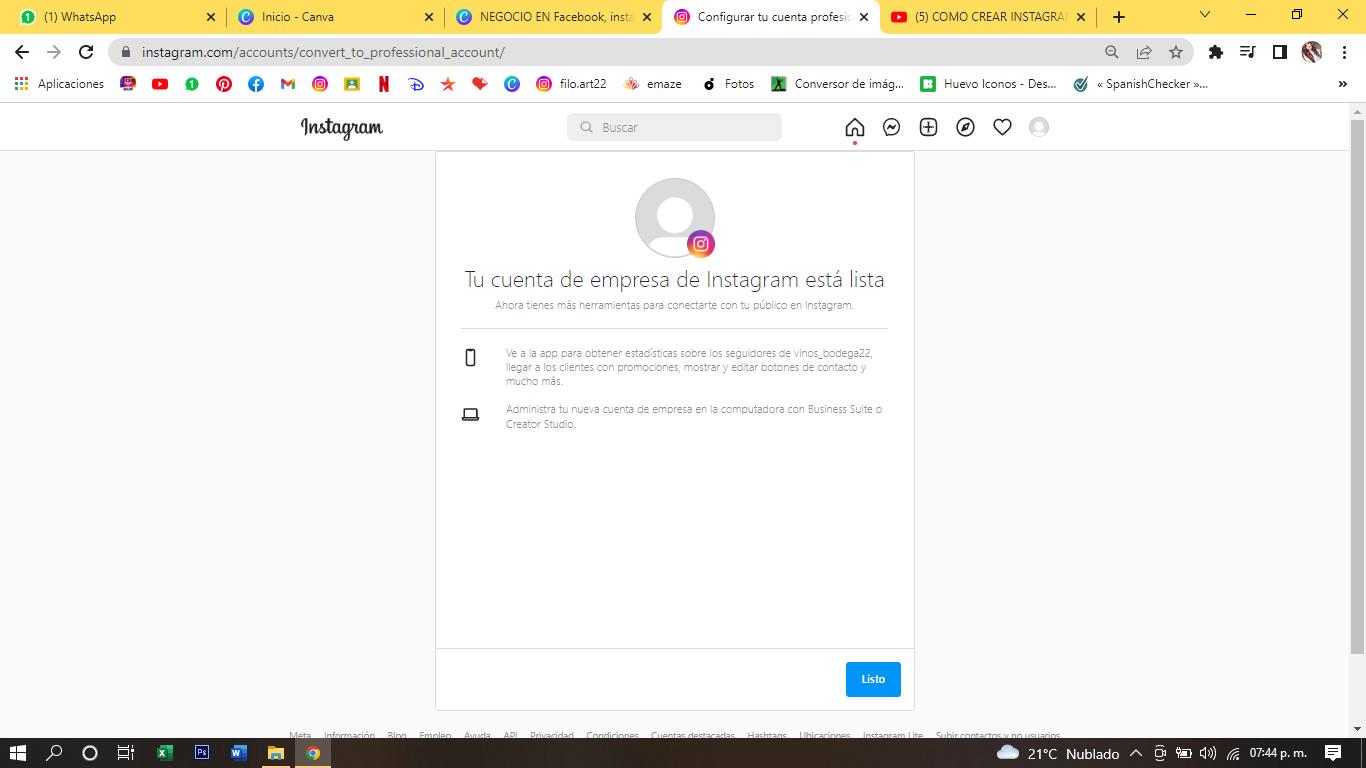Image resolution: width=1366 pixels, height=768 pixels.
Task: Open the Conversor de imág... bookmark
Action: [x=837, y=84]
